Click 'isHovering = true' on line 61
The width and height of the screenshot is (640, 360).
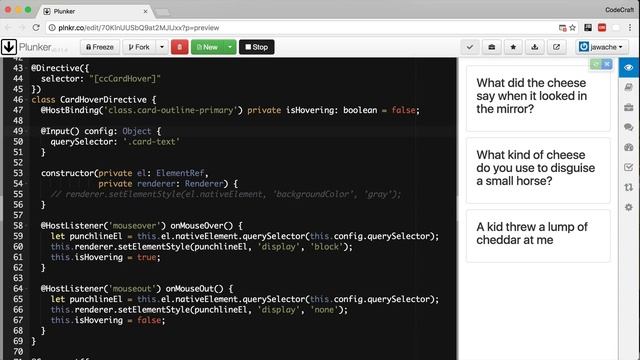(115, 257)
